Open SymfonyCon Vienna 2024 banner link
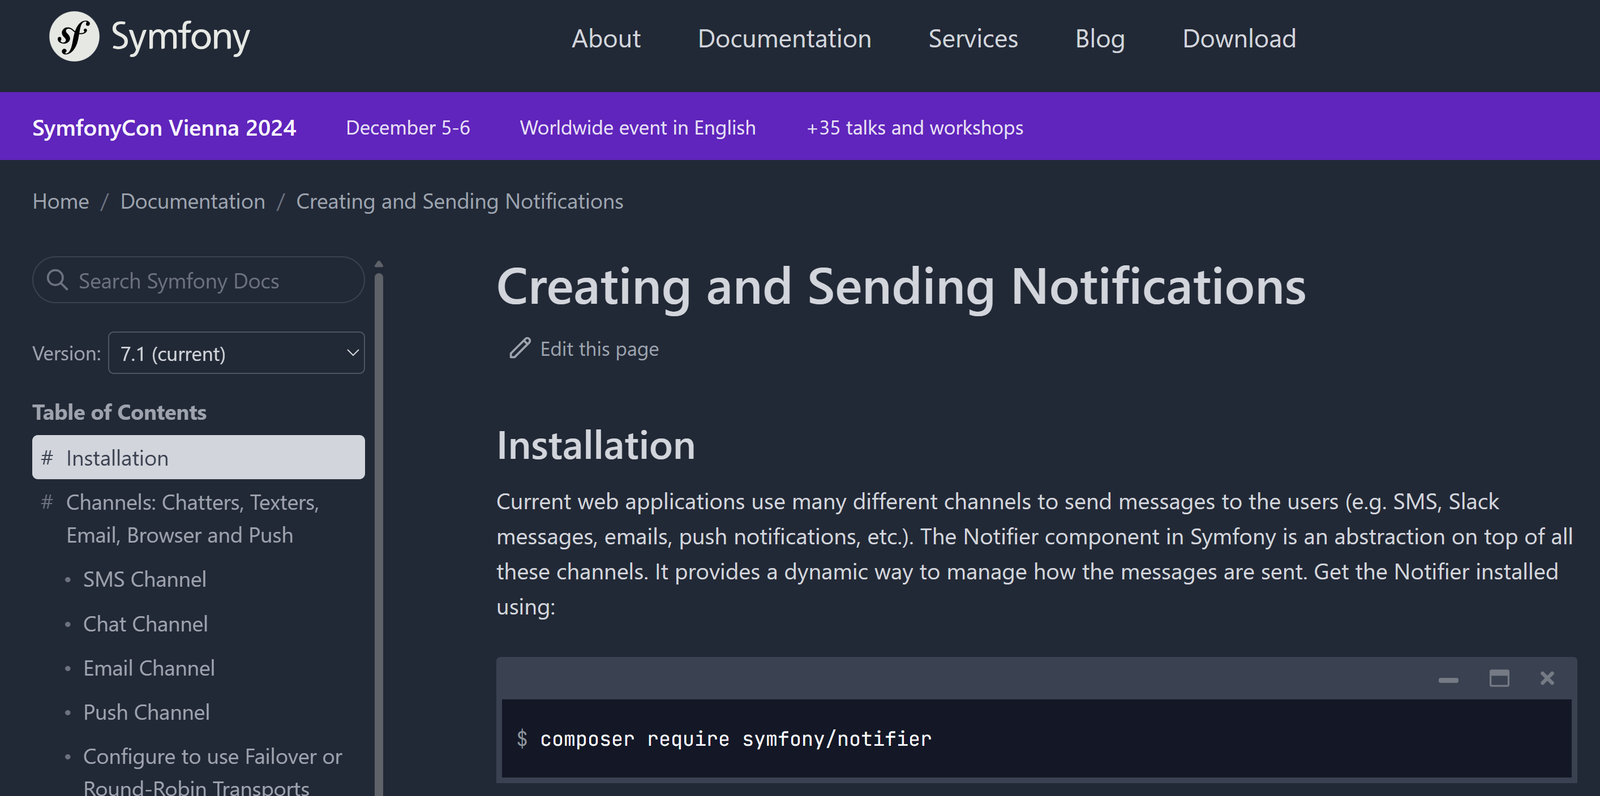The width and height of the screenshot is (1600, 796). click(164, 128)
